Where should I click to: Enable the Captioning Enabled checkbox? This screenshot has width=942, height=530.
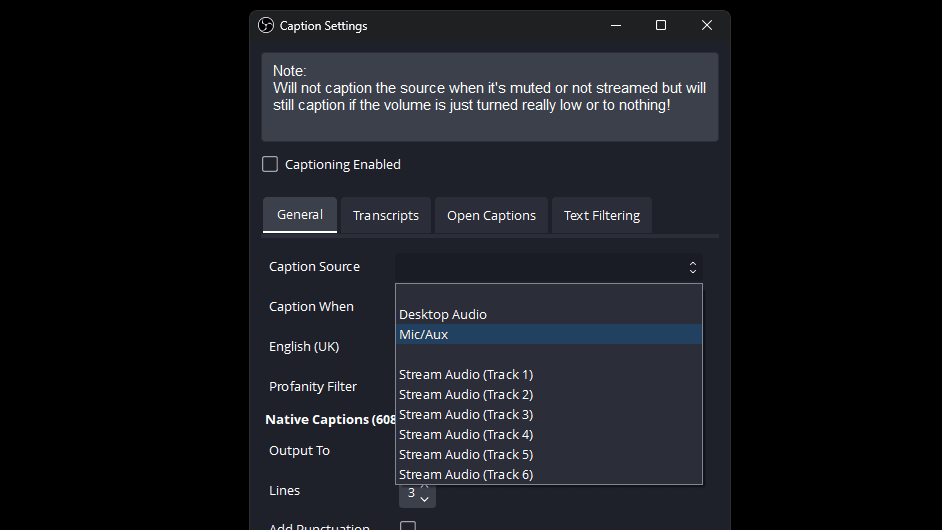pyautogui.click(x=270, y=164)
